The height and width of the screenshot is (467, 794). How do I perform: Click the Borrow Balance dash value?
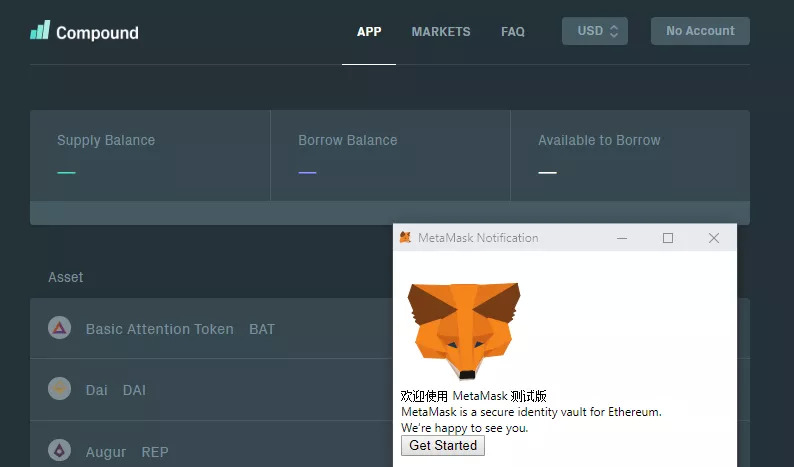click(x=307, y=173)
